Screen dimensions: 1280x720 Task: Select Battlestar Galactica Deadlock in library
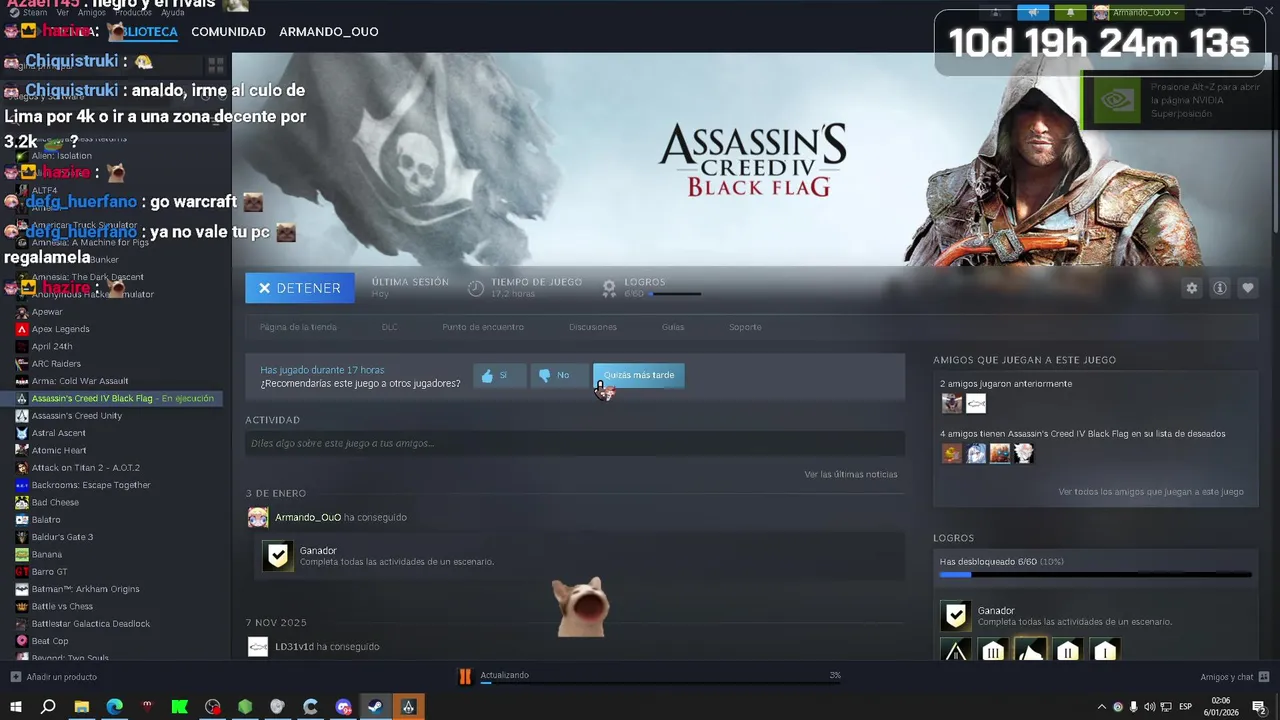click(90, 624)
